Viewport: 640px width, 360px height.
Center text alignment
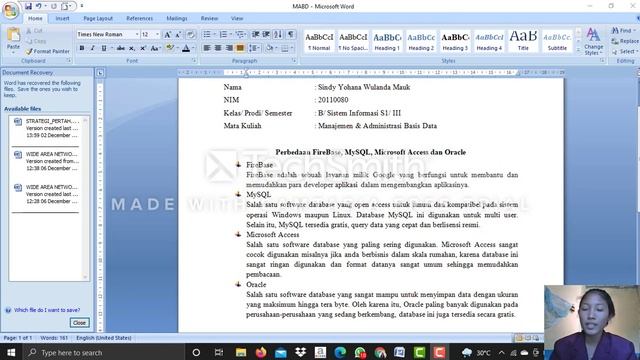point(218,48)
